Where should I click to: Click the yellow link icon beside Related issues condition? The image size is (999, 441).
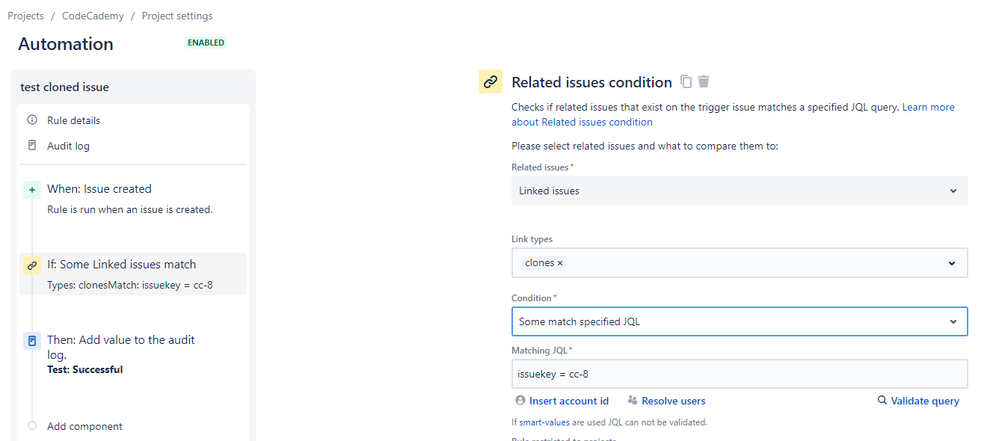(x=491, y=82)
